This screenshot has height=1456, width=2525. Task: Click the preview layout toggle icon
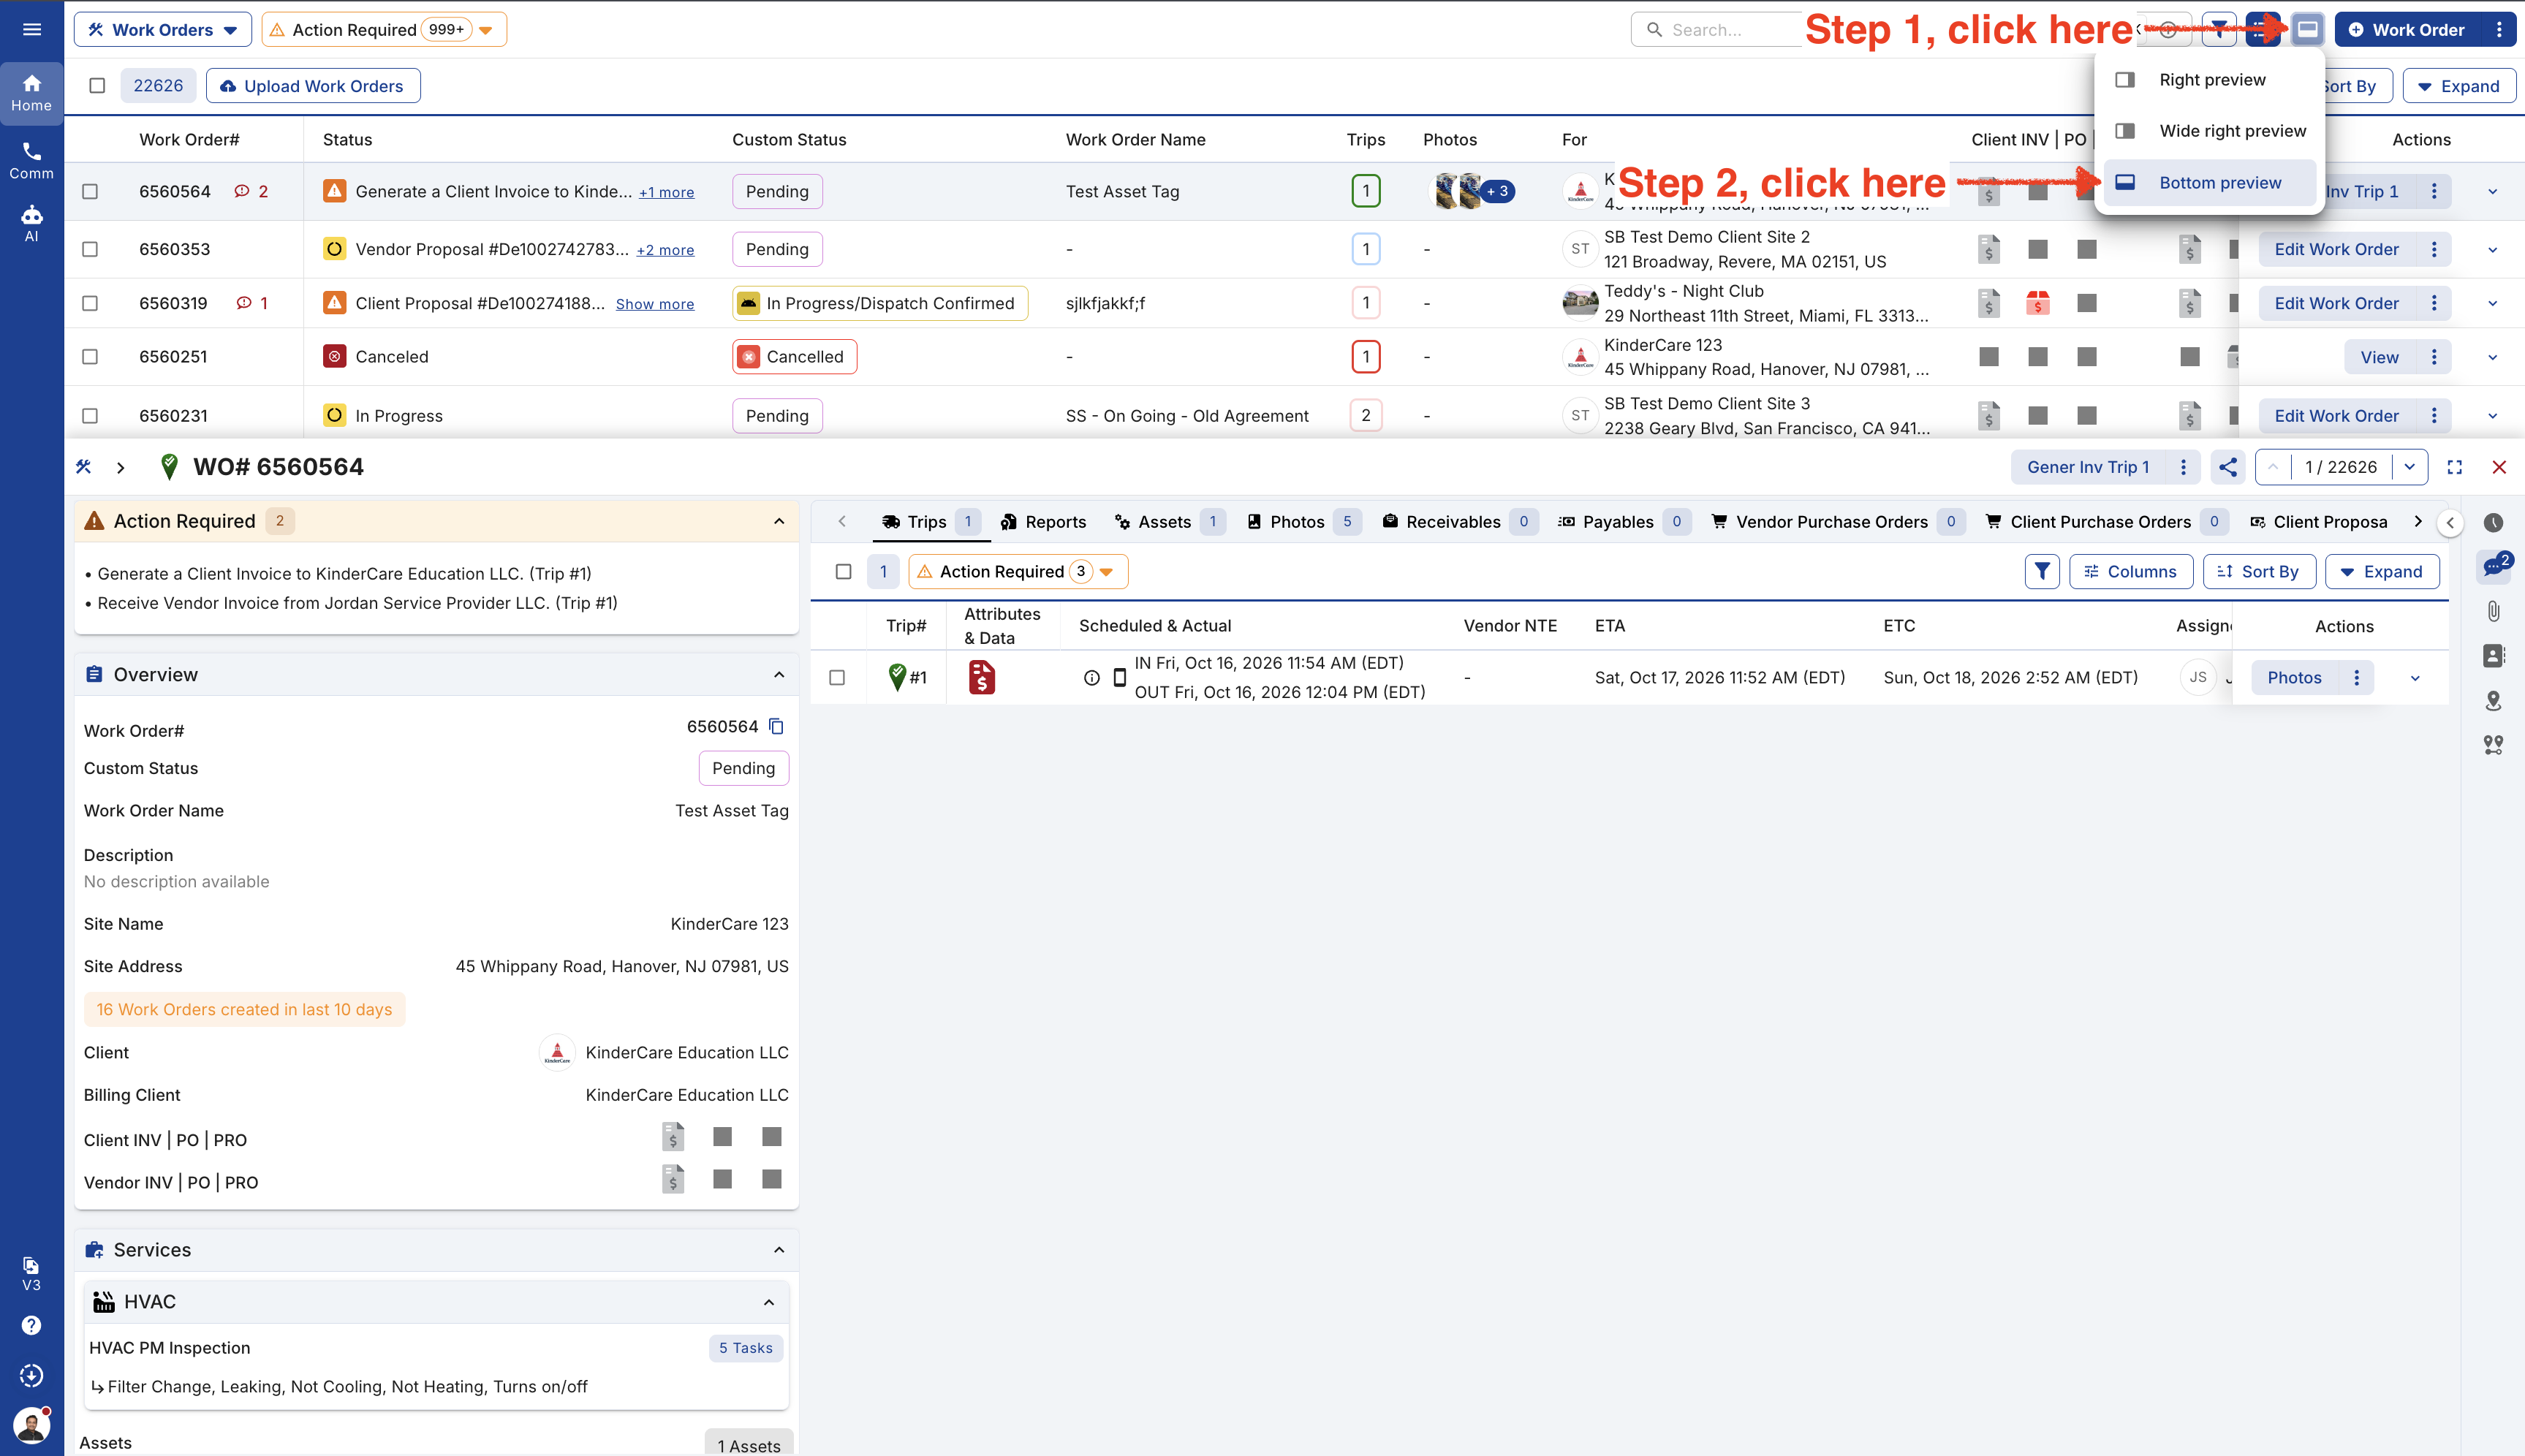2307,30
